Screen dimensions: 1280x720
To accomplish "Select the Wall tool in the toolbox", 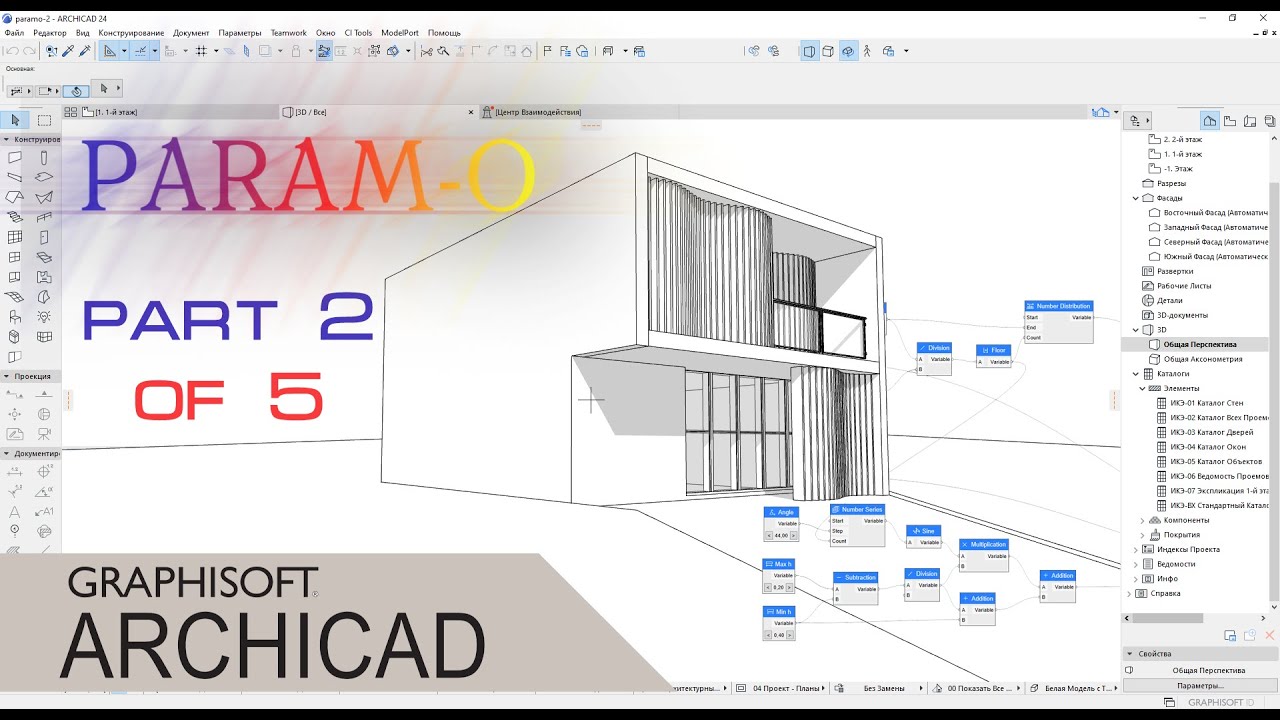I will [x=15, y=158].
